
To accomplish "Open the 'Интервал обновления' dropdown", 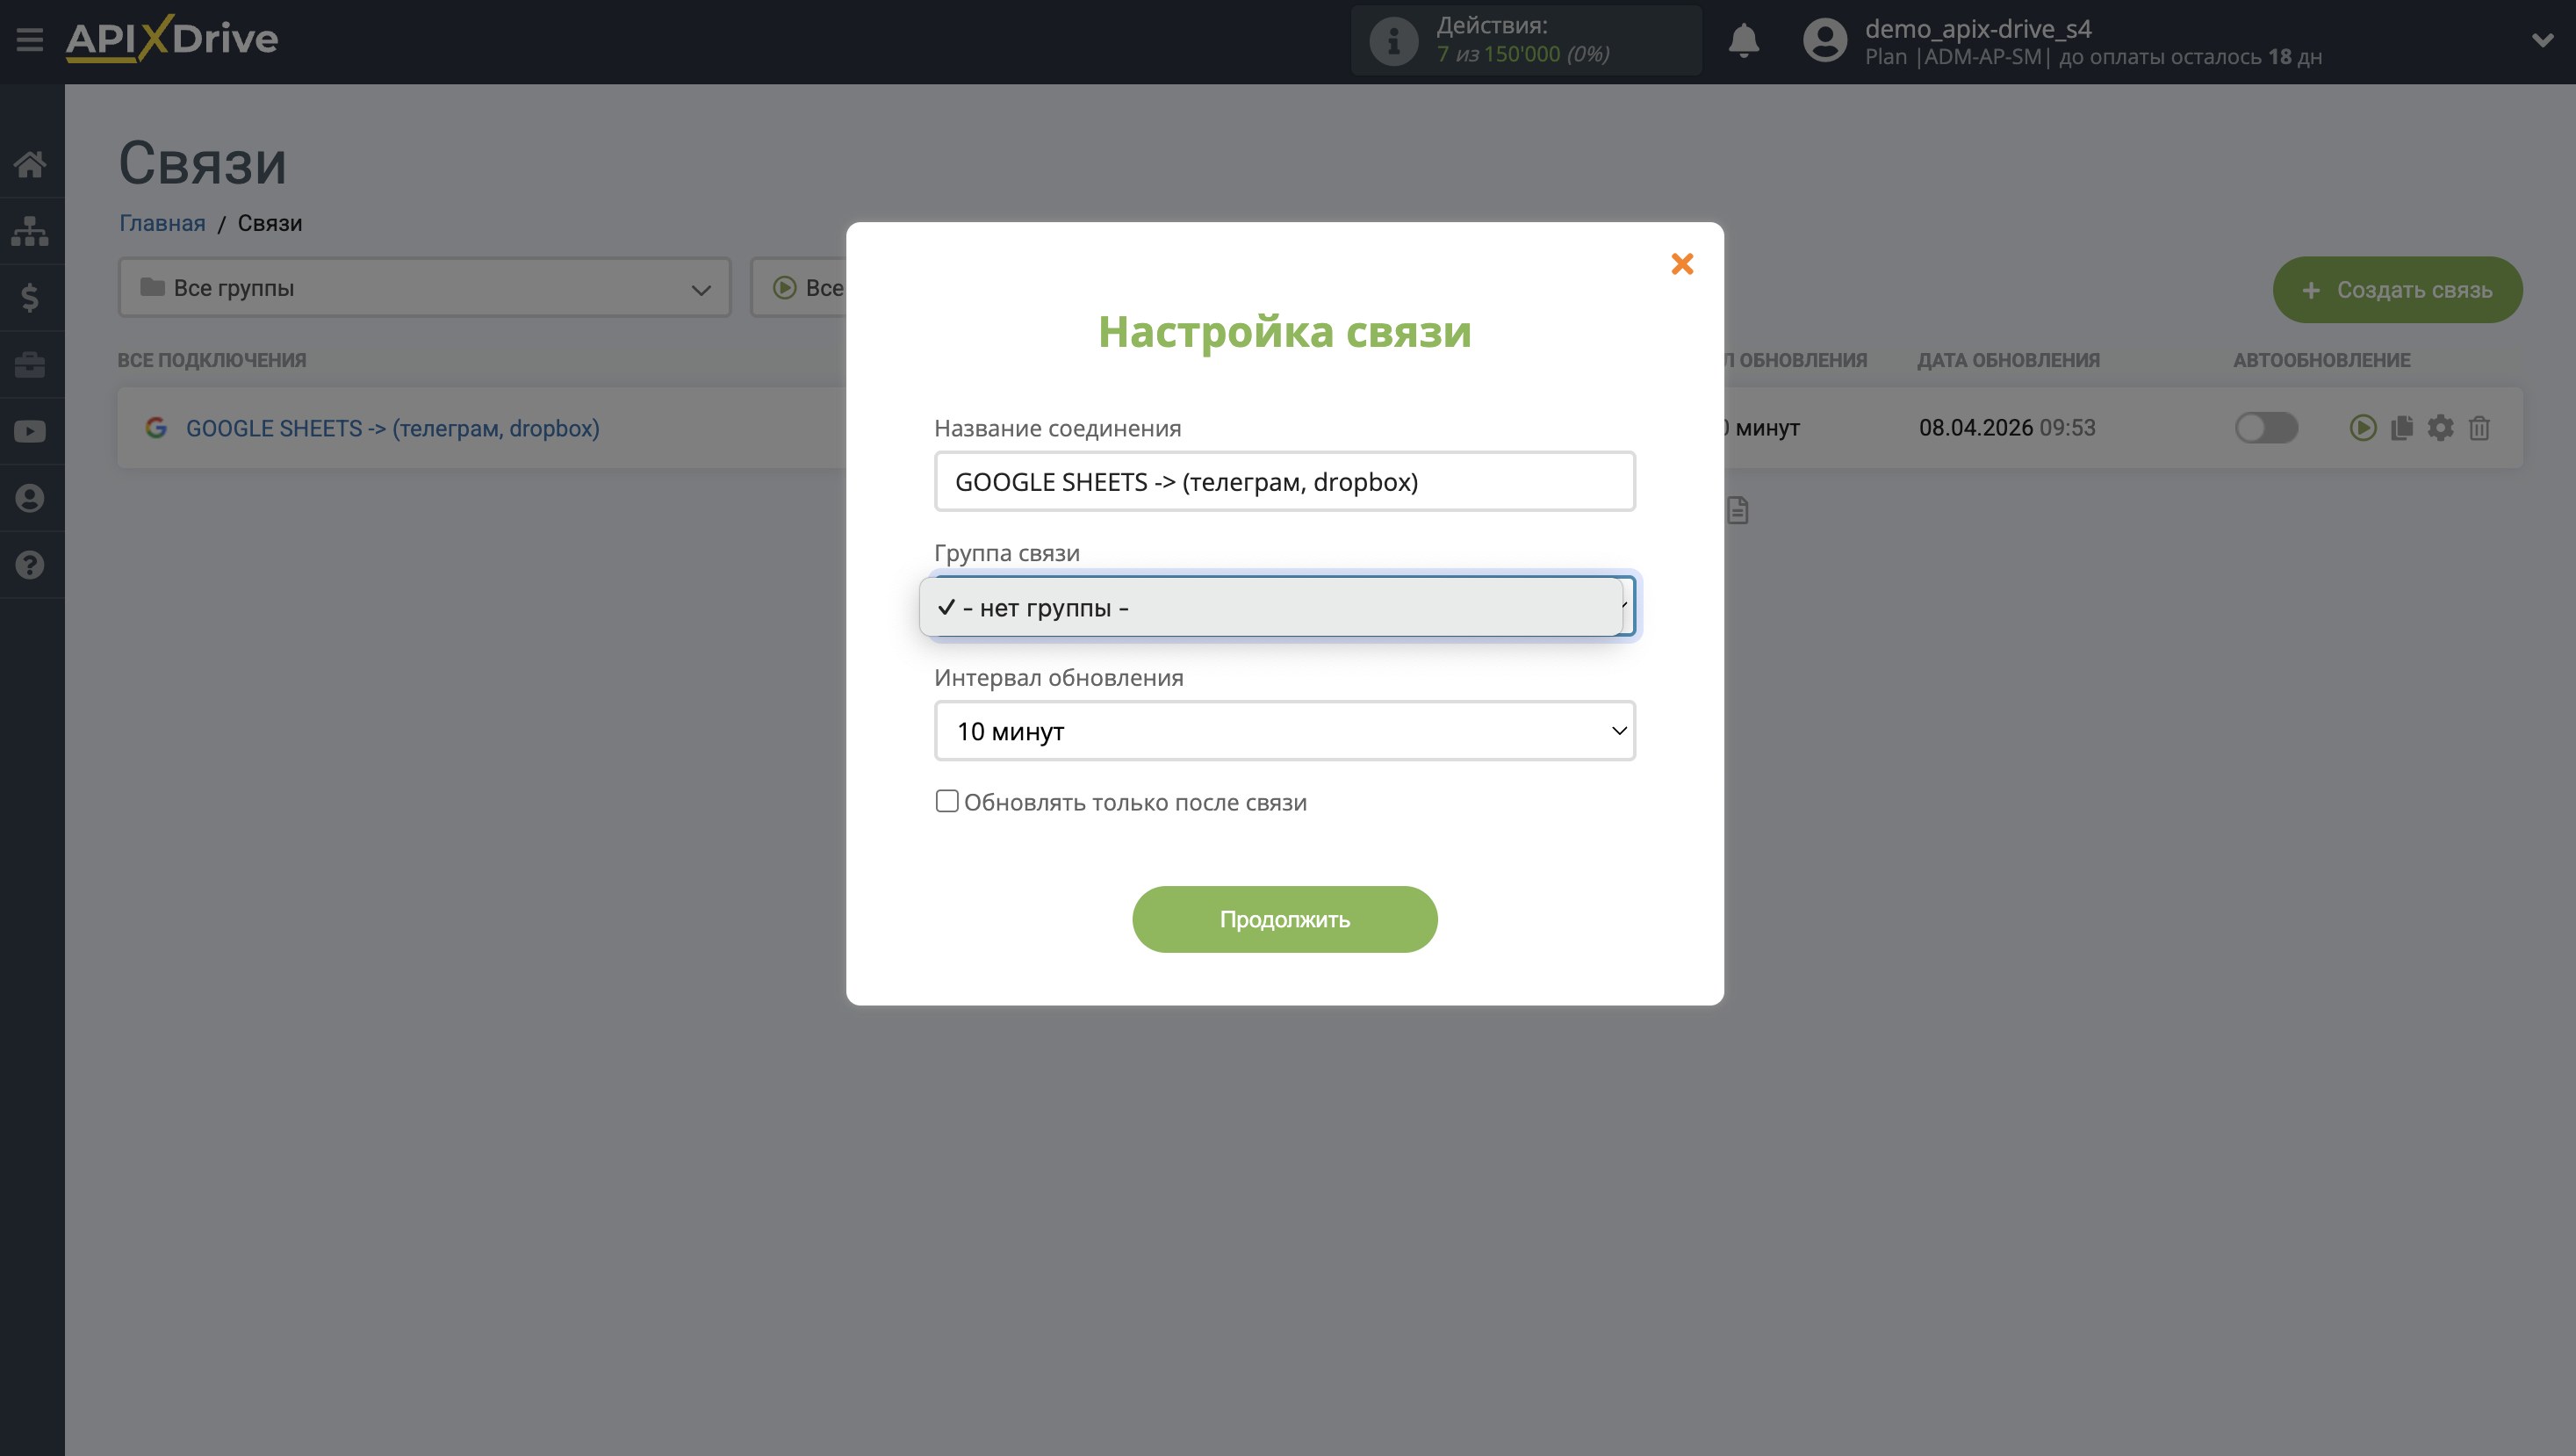I will (x=1284, y=731).
